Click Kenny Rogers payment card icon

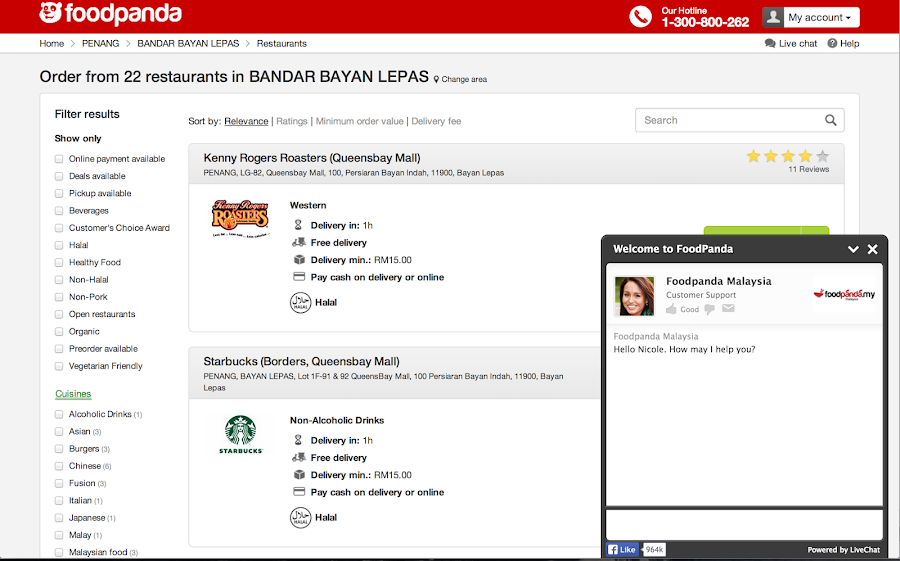coord(299,277)
